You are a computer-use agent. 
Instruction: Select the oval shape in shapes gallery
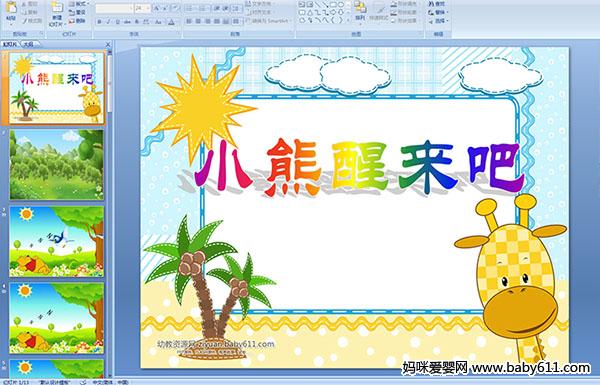[x=342, y=5]
